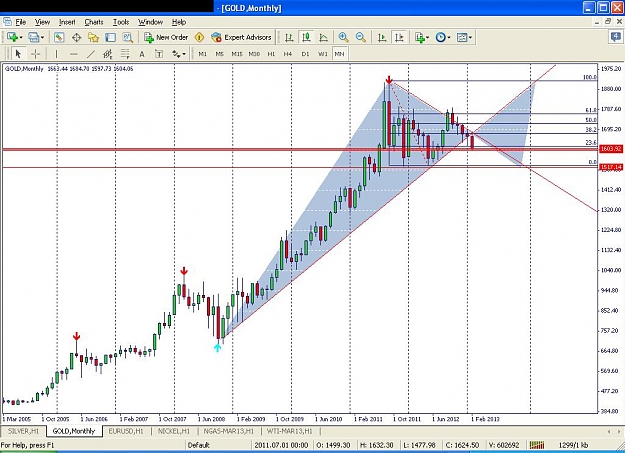This screenshot has height=453, width=625.
Task: Zoom in on the chart
Action: click(343, 37)
